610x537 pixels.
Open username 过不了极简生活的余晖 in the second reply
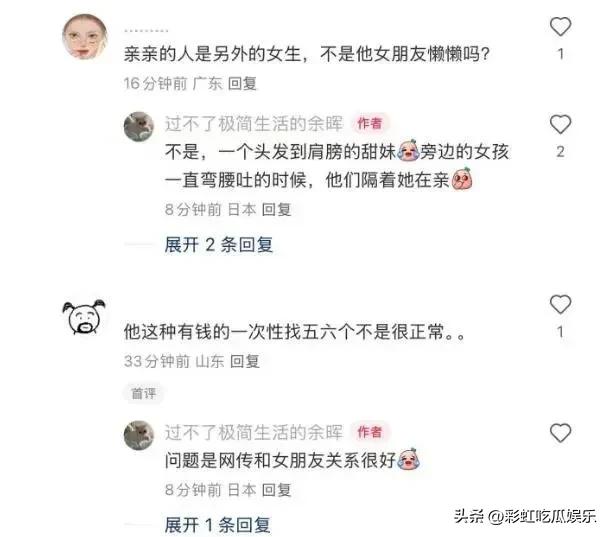pyautogui.click(x=254, y=432)
